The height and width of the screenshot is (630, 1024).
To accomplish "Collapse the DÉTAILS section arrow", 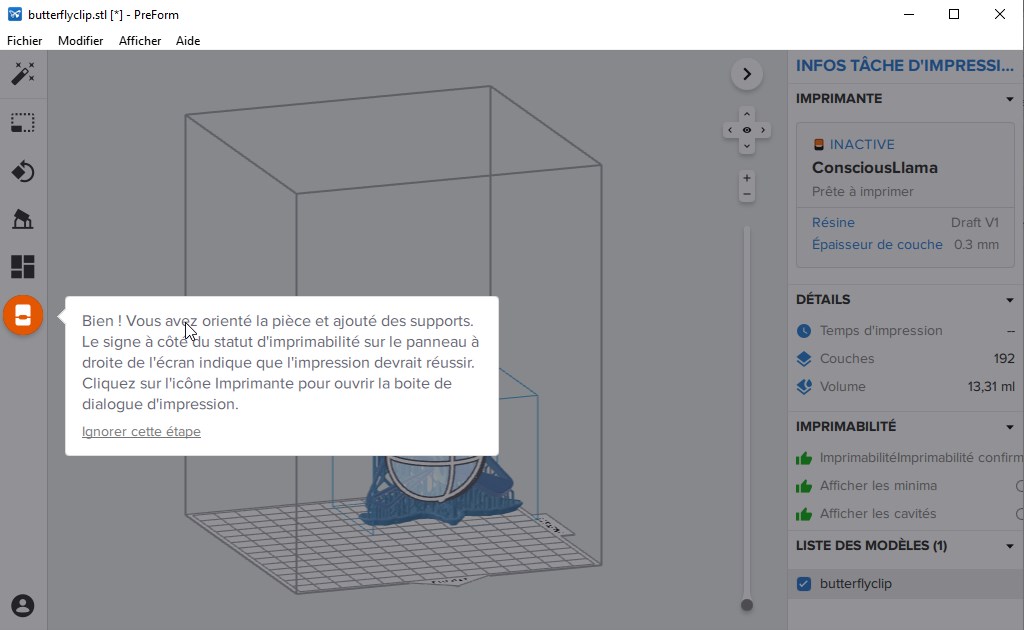I will tap(1010, 300).
